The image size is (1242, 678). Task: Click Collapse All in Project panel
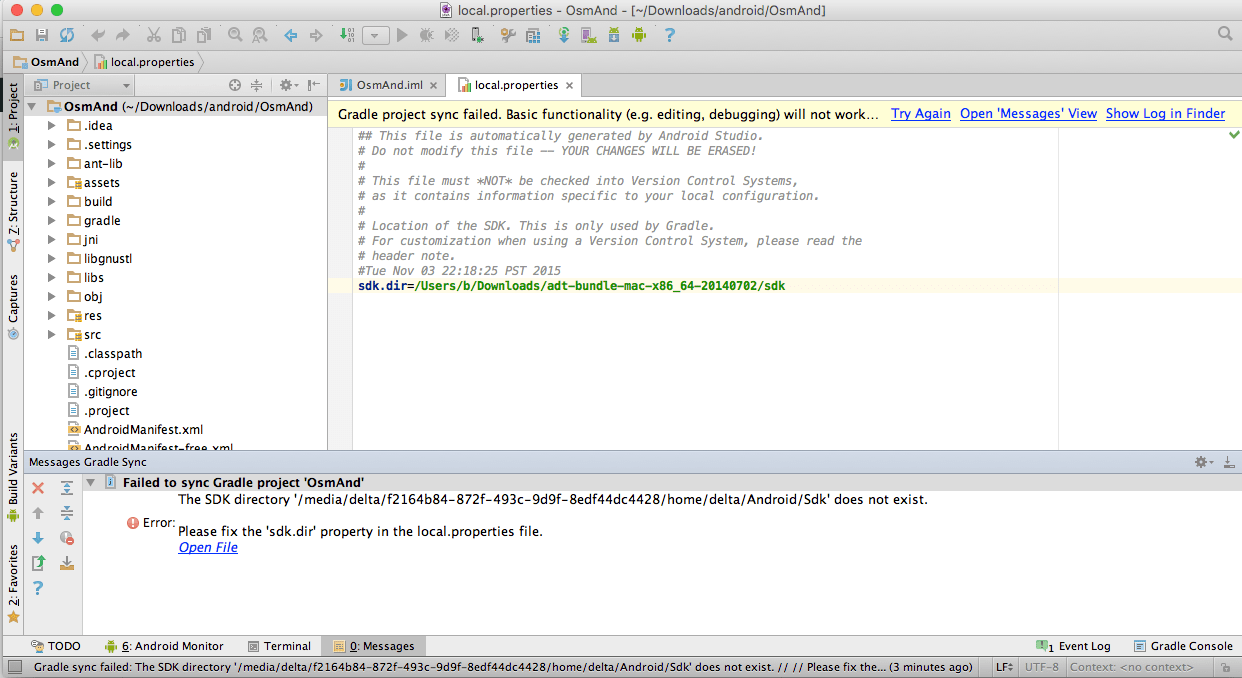click(x=257, y=85)
